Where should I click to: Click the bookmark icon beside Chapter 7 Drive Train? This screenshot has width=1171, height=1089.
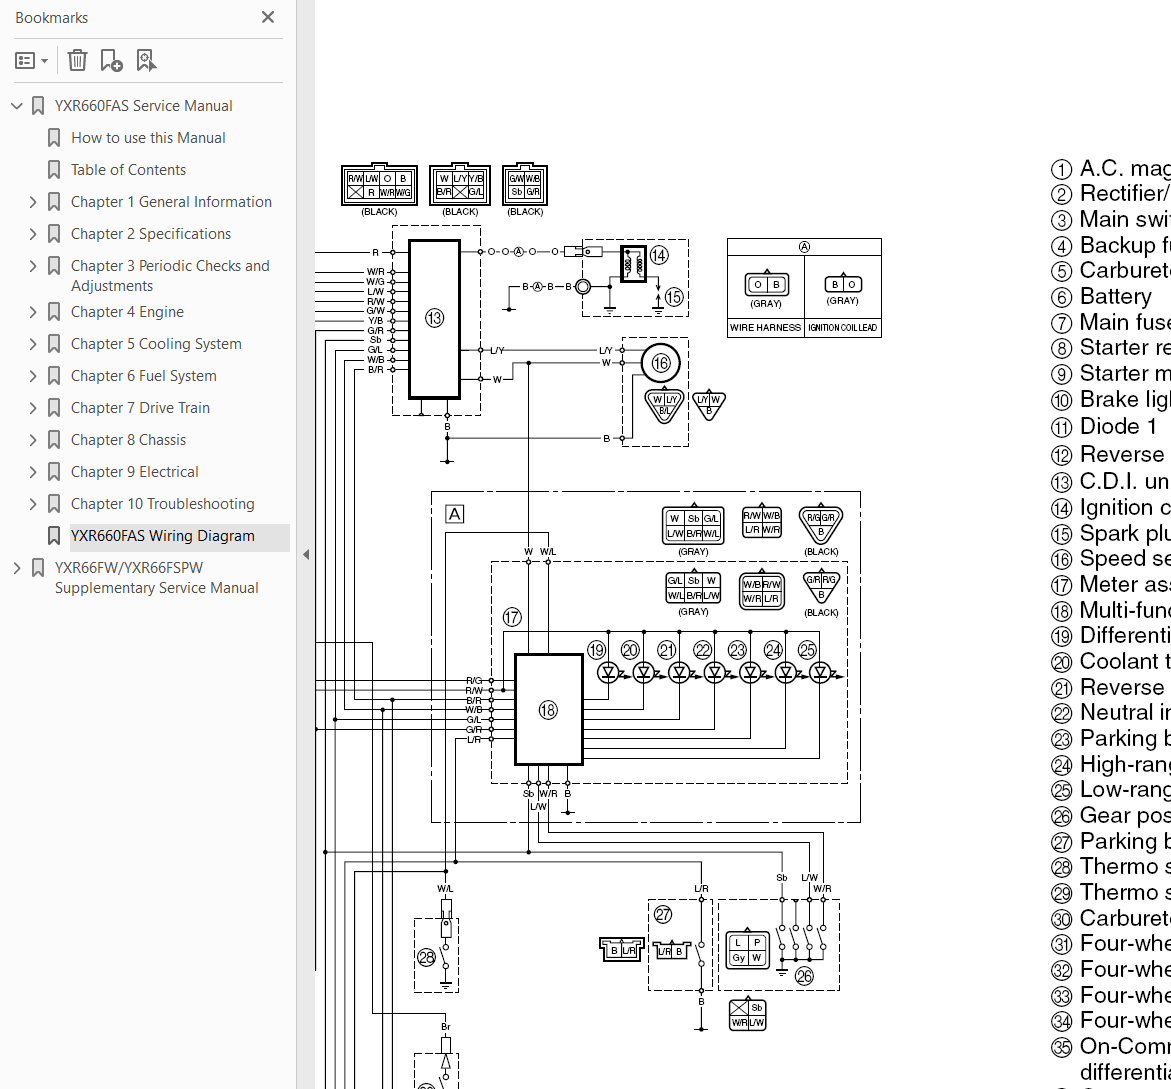(x=54, y=408)
